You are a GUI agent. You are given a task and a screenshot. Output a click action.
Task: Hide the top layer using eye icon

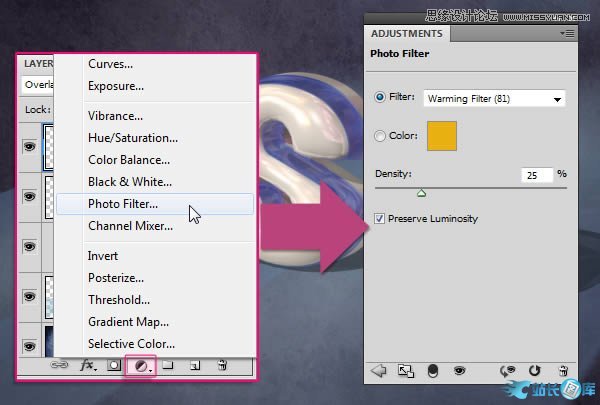pos(29,146)
